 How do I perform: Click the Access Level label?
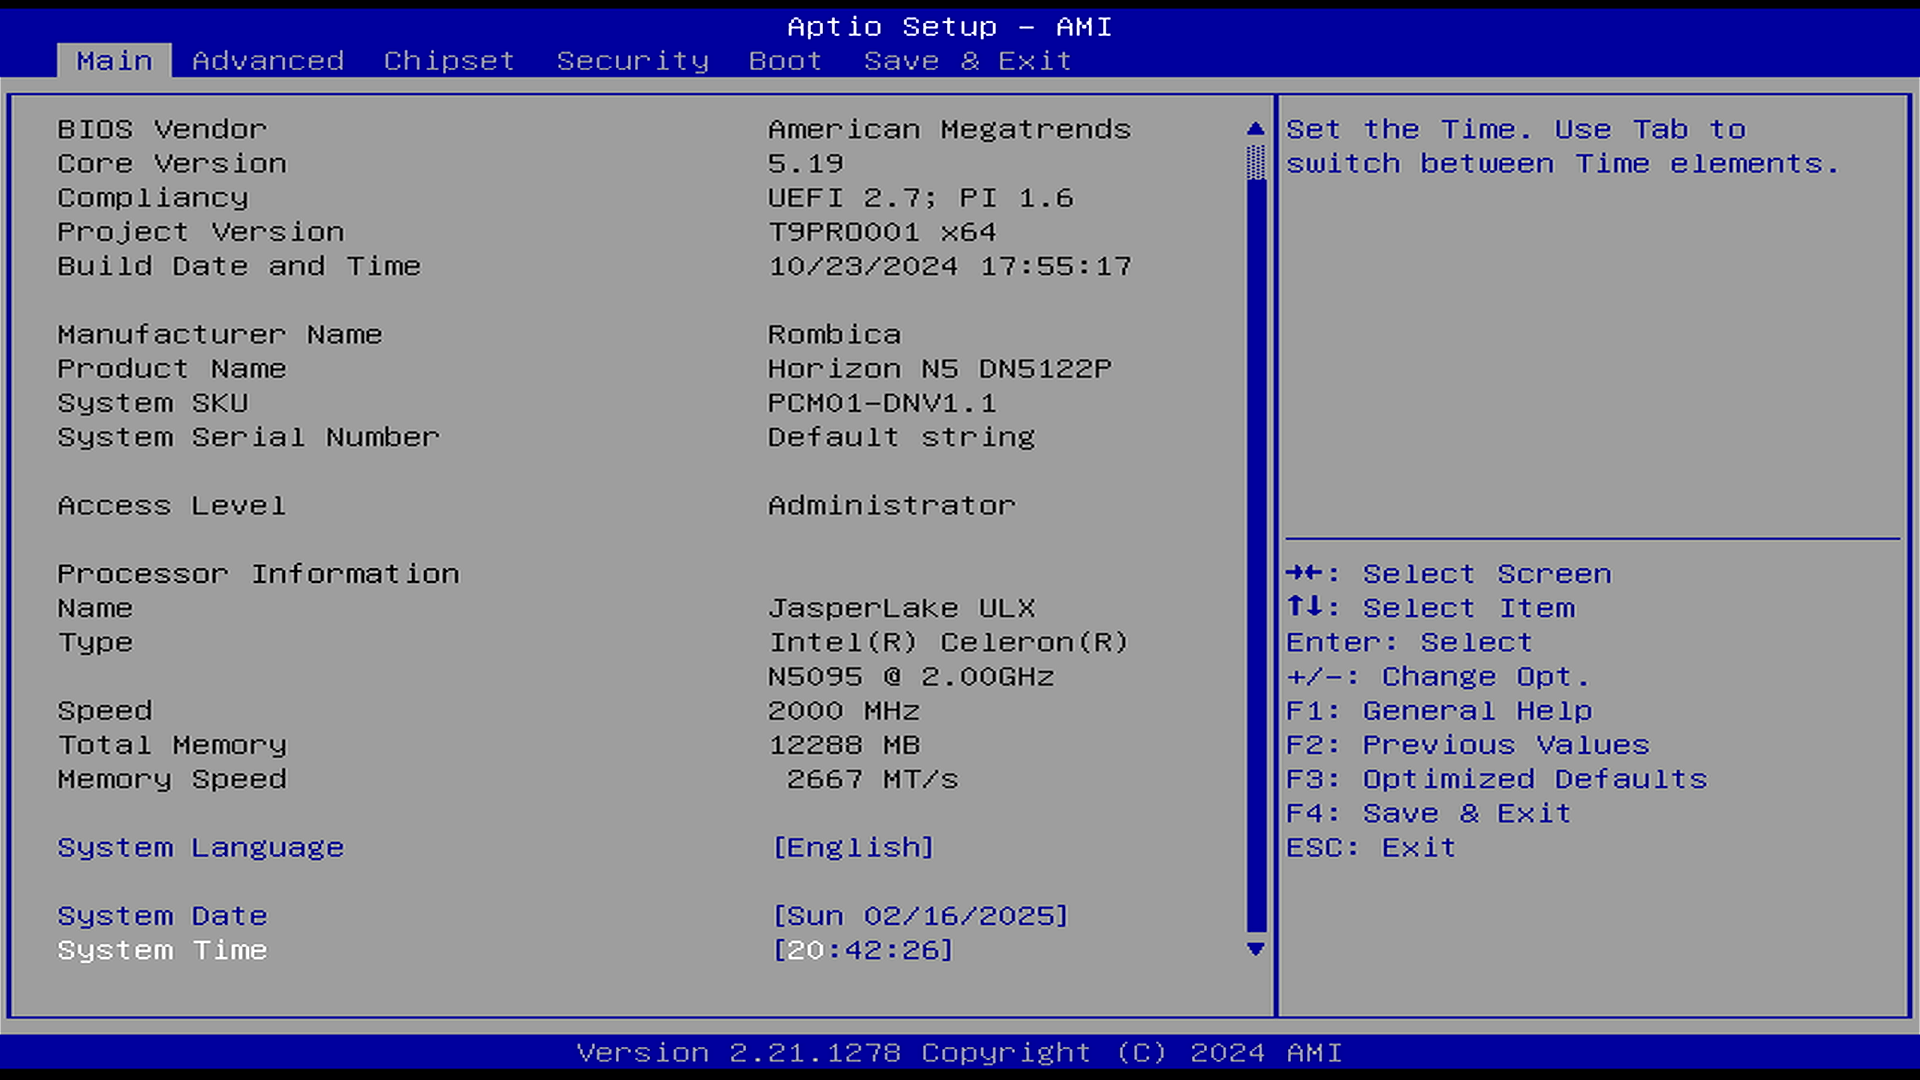pyautogui.click(x=172, y=506)
